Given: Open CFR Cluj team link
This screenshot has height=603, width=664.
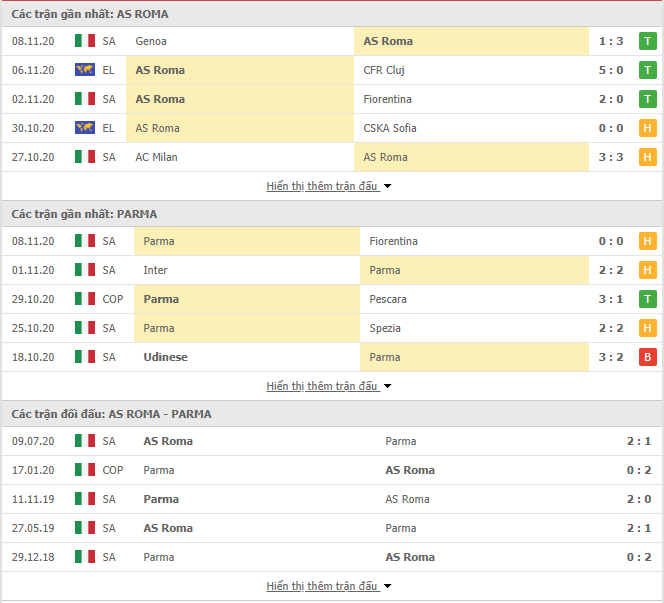Looking at the screenshot, I should [384, 70].
